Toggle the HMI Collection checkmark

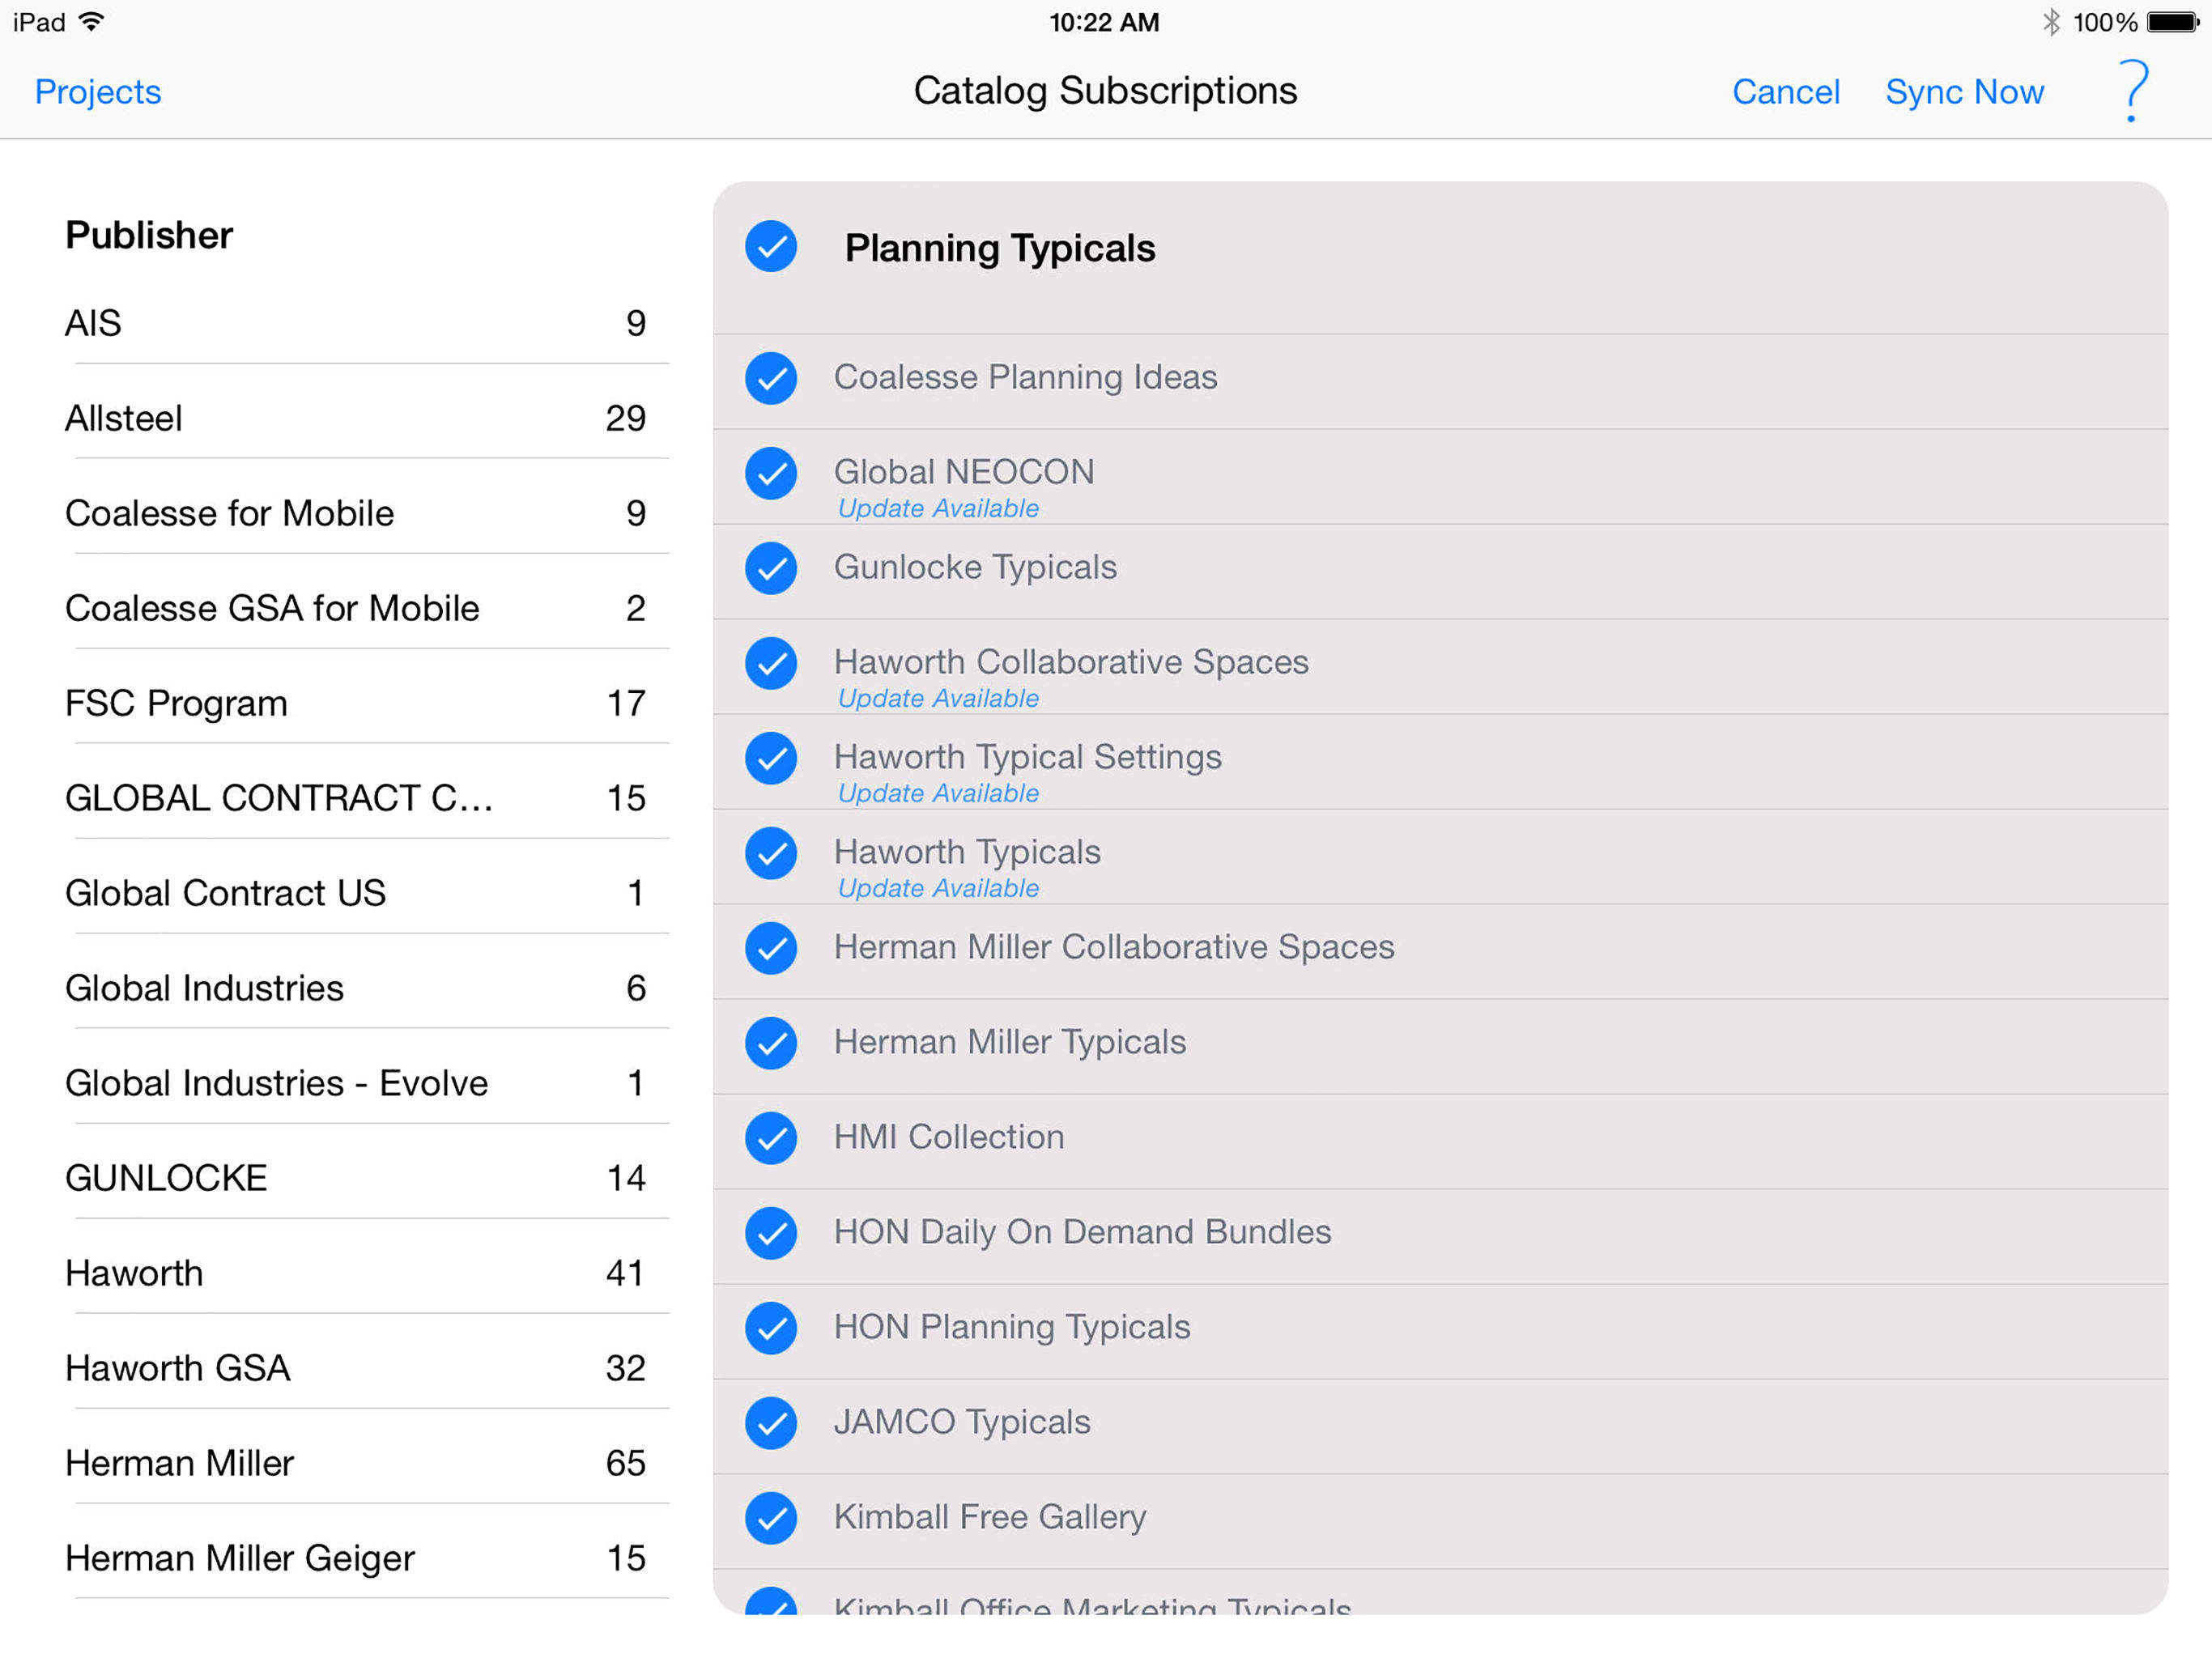[x=771, y=1138]
